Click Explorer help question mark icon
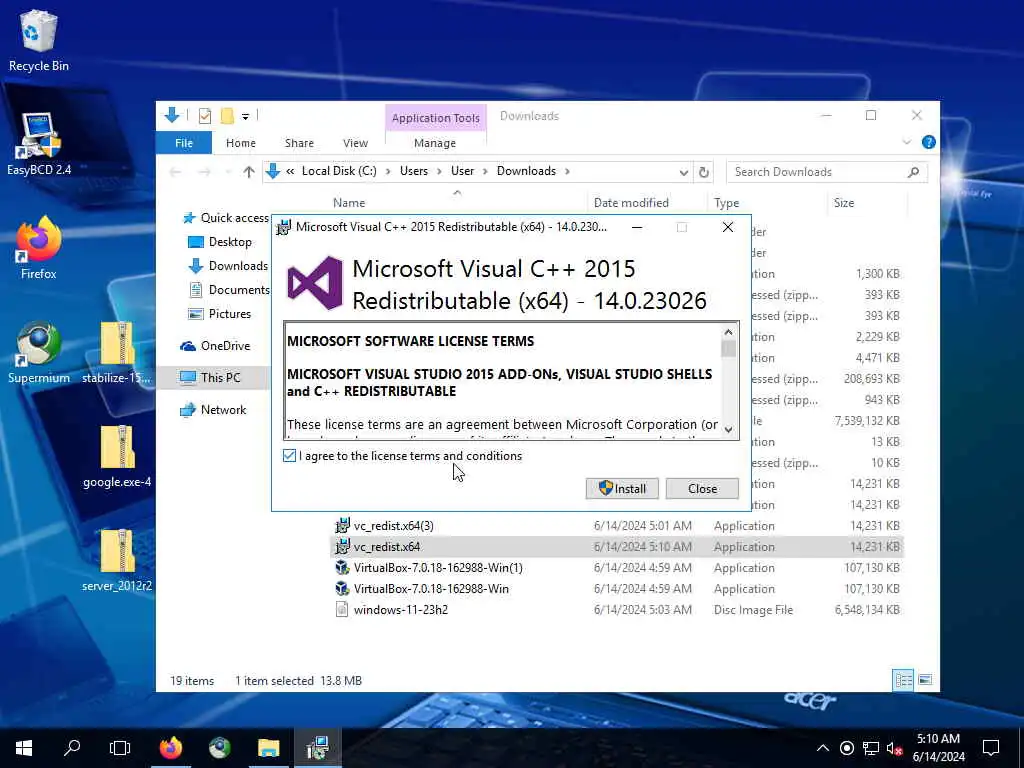 pyautogui.click(x=928, y=142)
